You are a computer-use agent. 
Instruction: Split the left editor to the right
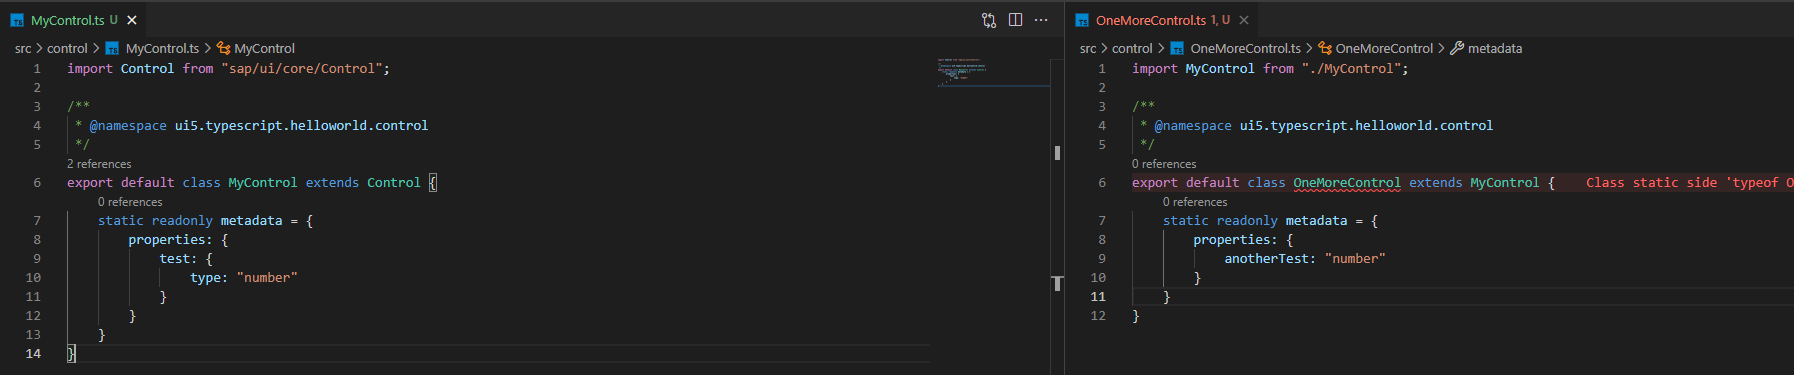[1015, 20]
